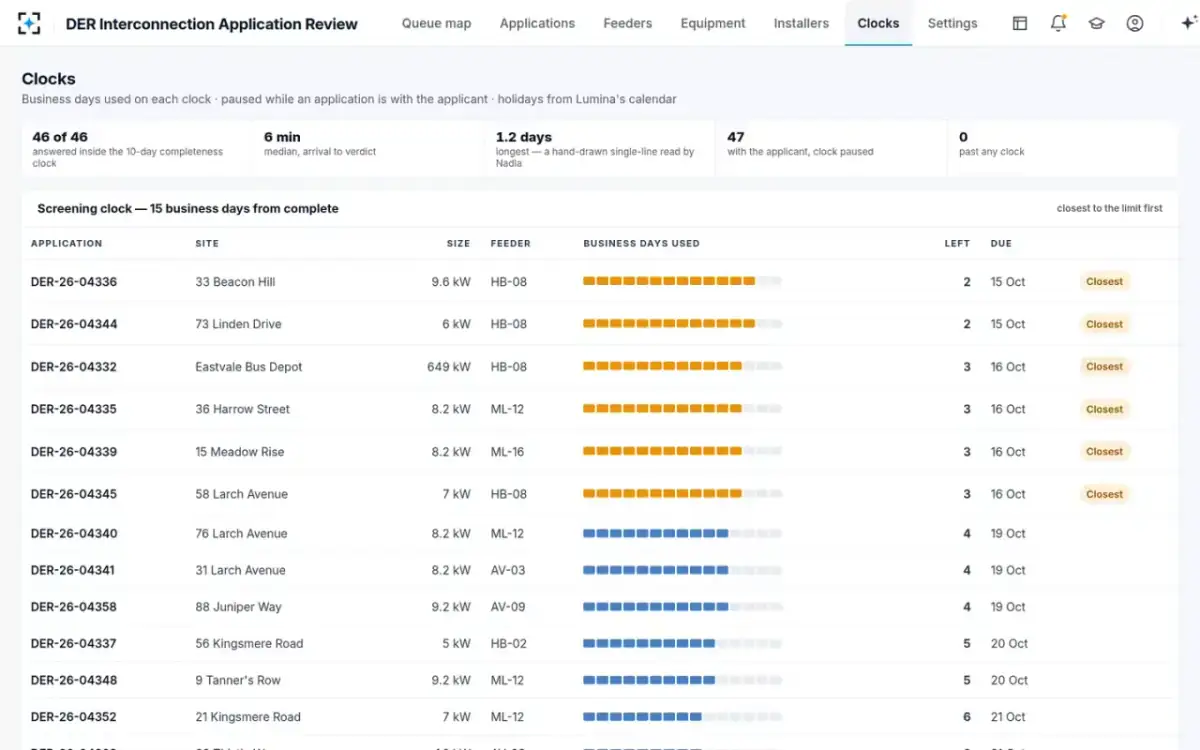Click the blue progress bar for DER-26-04340
This screenshot has width=1200, height=750.
[682, 534]
